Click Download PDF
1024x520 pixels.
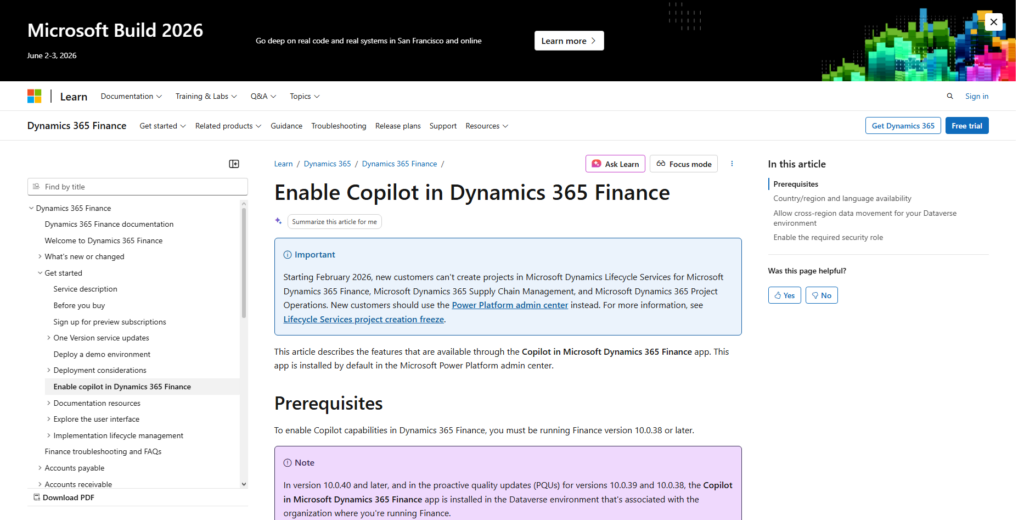point(63,498)
